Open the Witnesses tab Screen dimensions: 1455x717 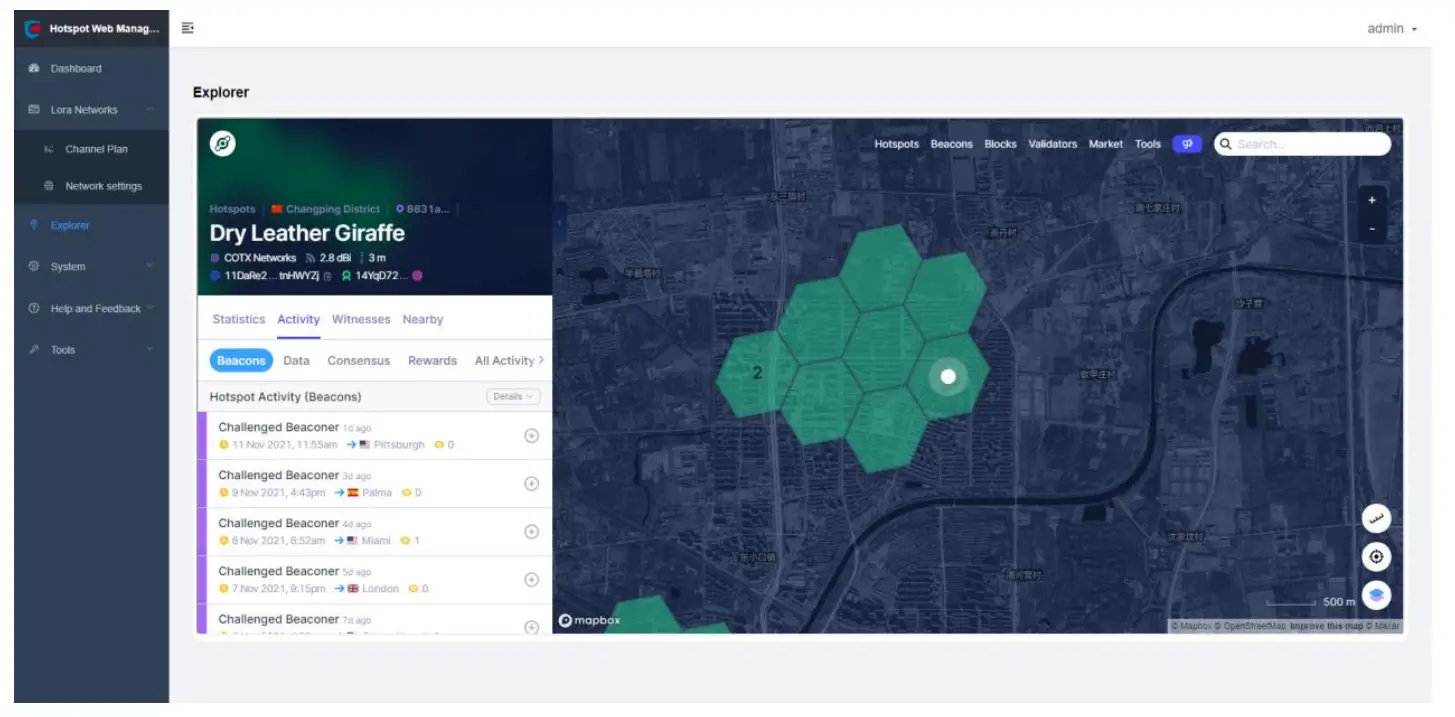click(361, 320)
